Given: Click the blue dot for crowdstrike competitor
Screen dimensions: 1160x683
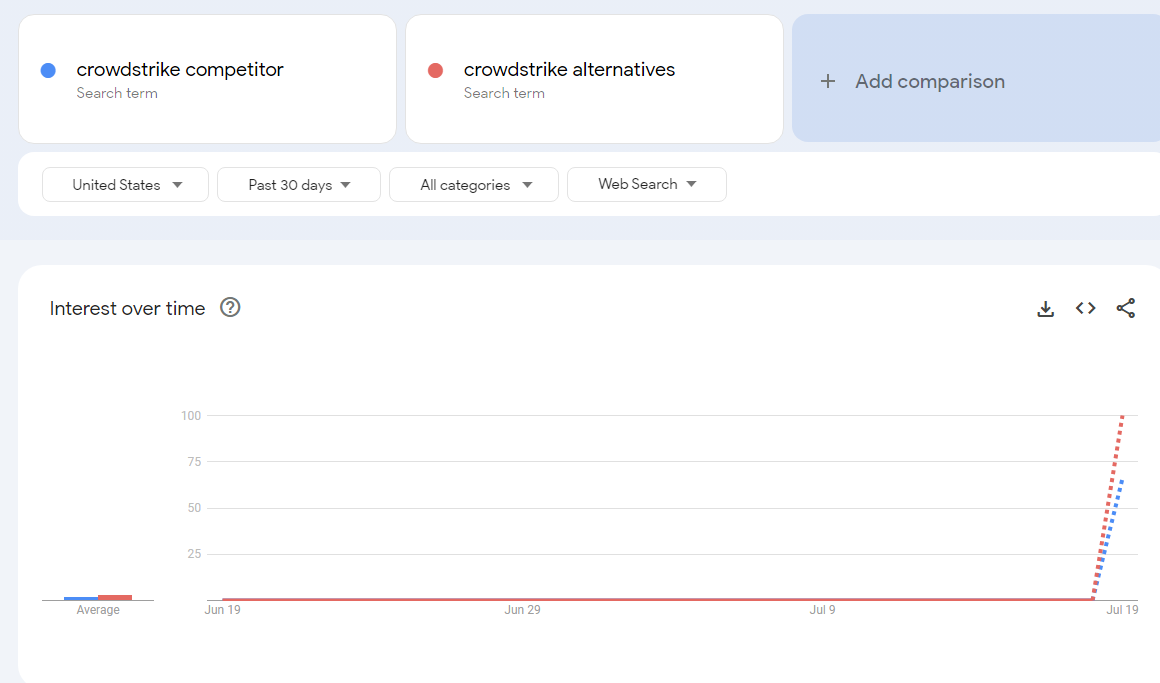Looking at the screenshot, I should [x=48, y=70].
